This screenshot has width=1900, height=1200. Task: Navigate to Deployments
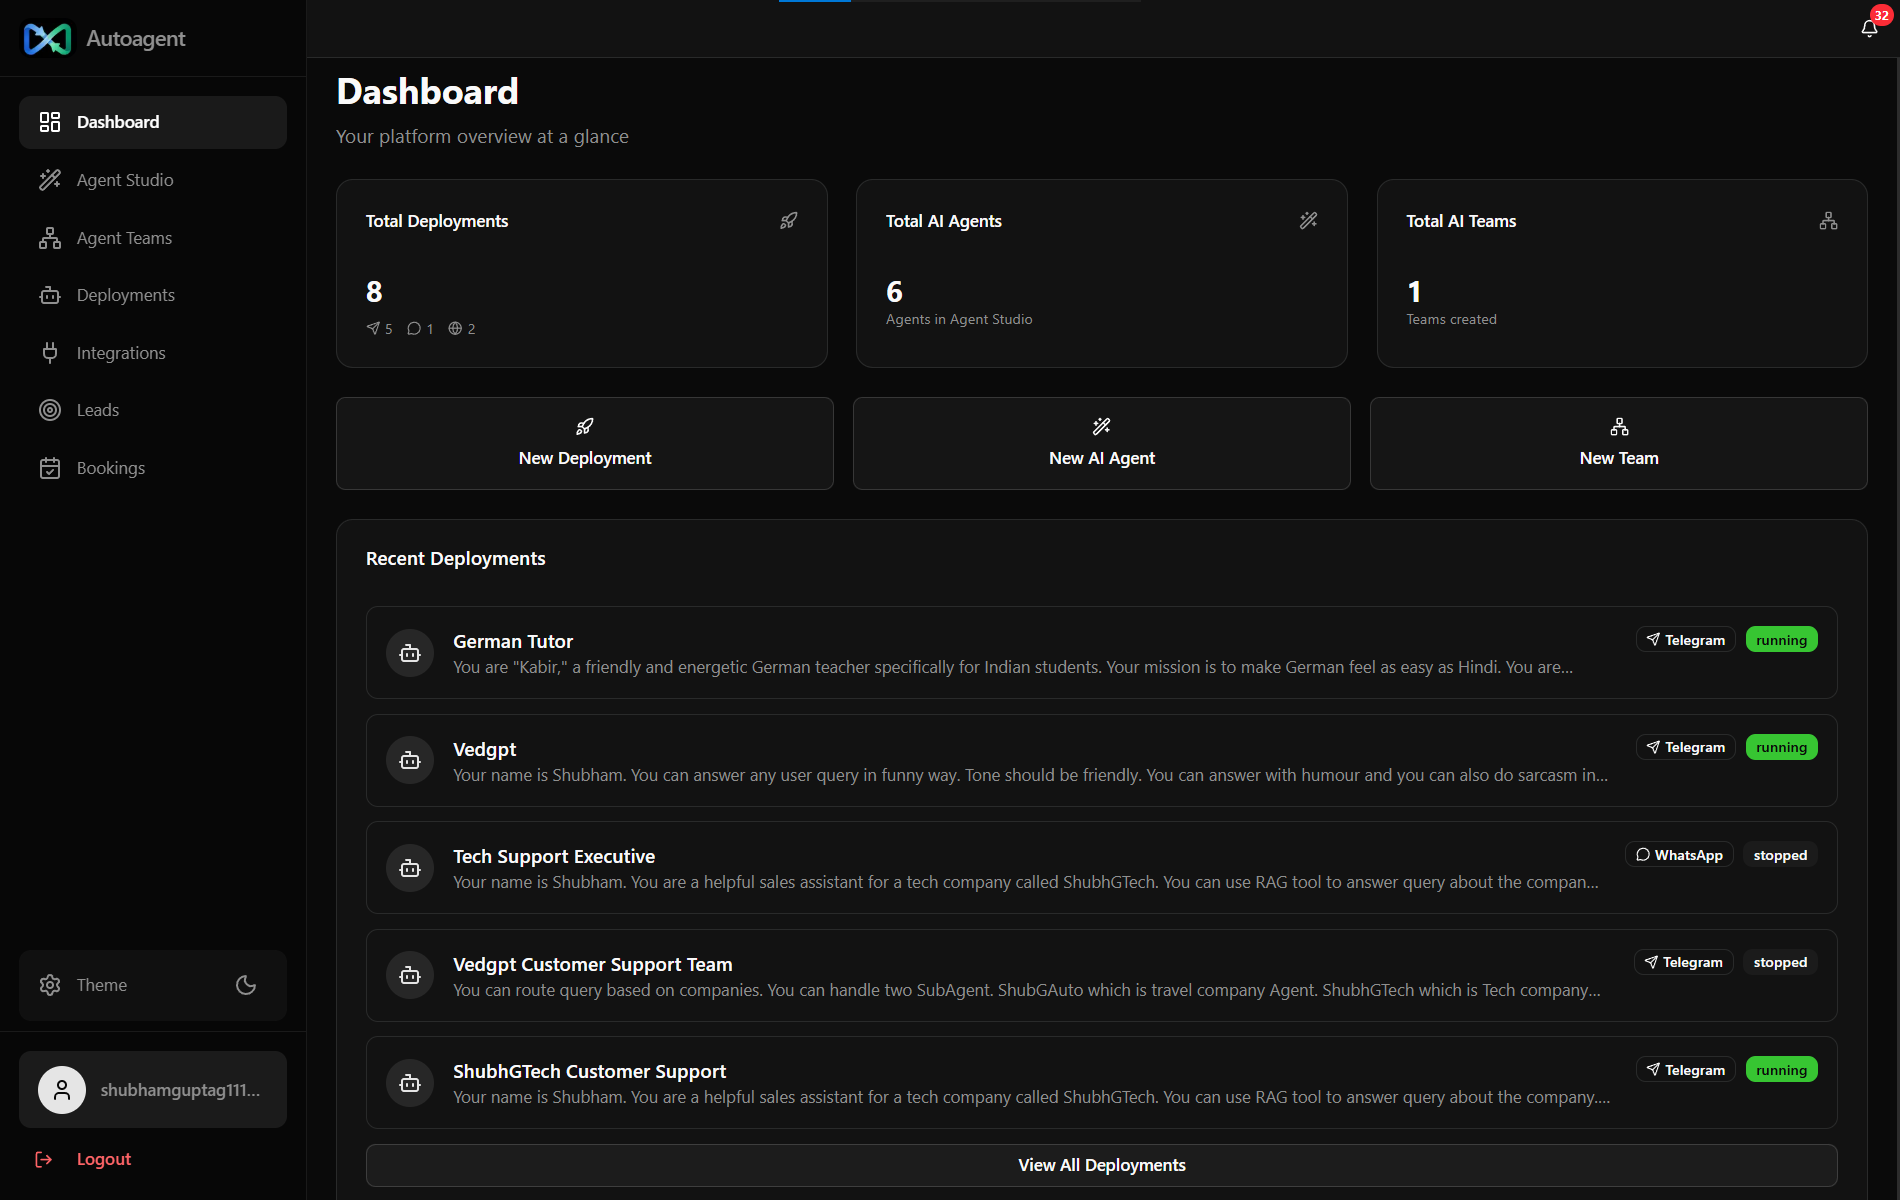(x=153, y=295)
